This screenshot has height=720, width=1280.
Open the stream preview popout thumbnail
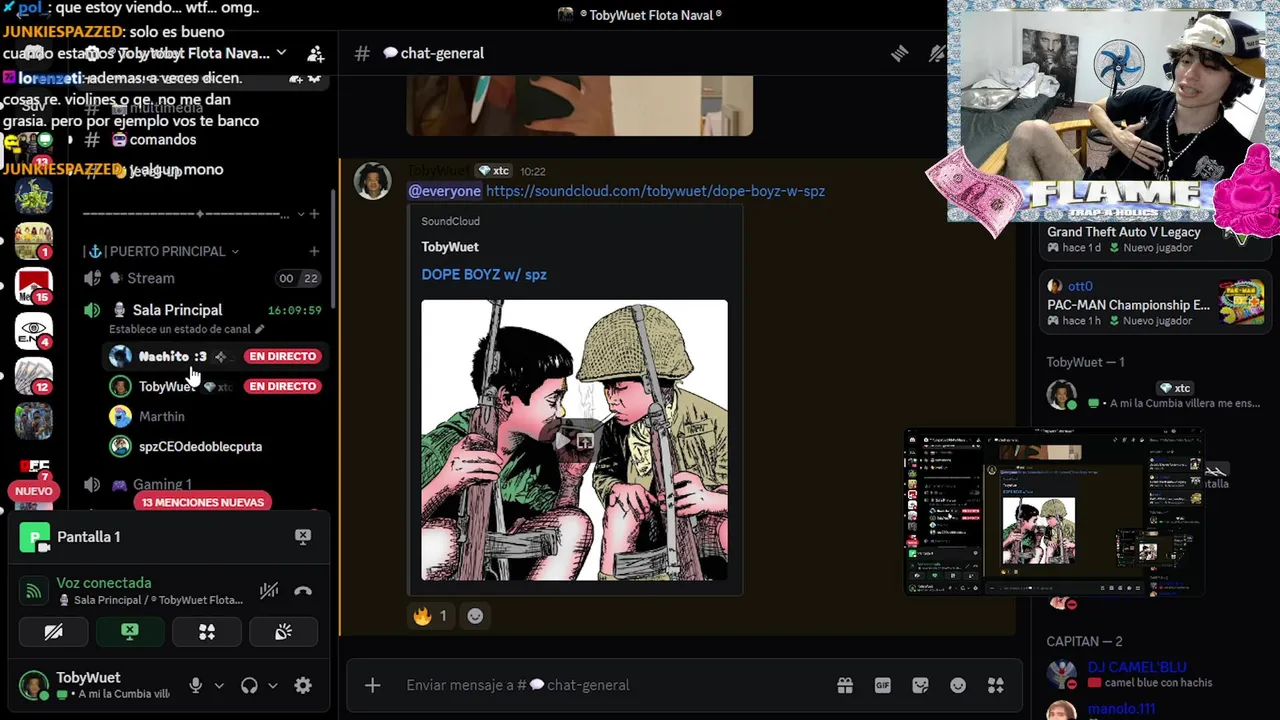pos(1054,512)
